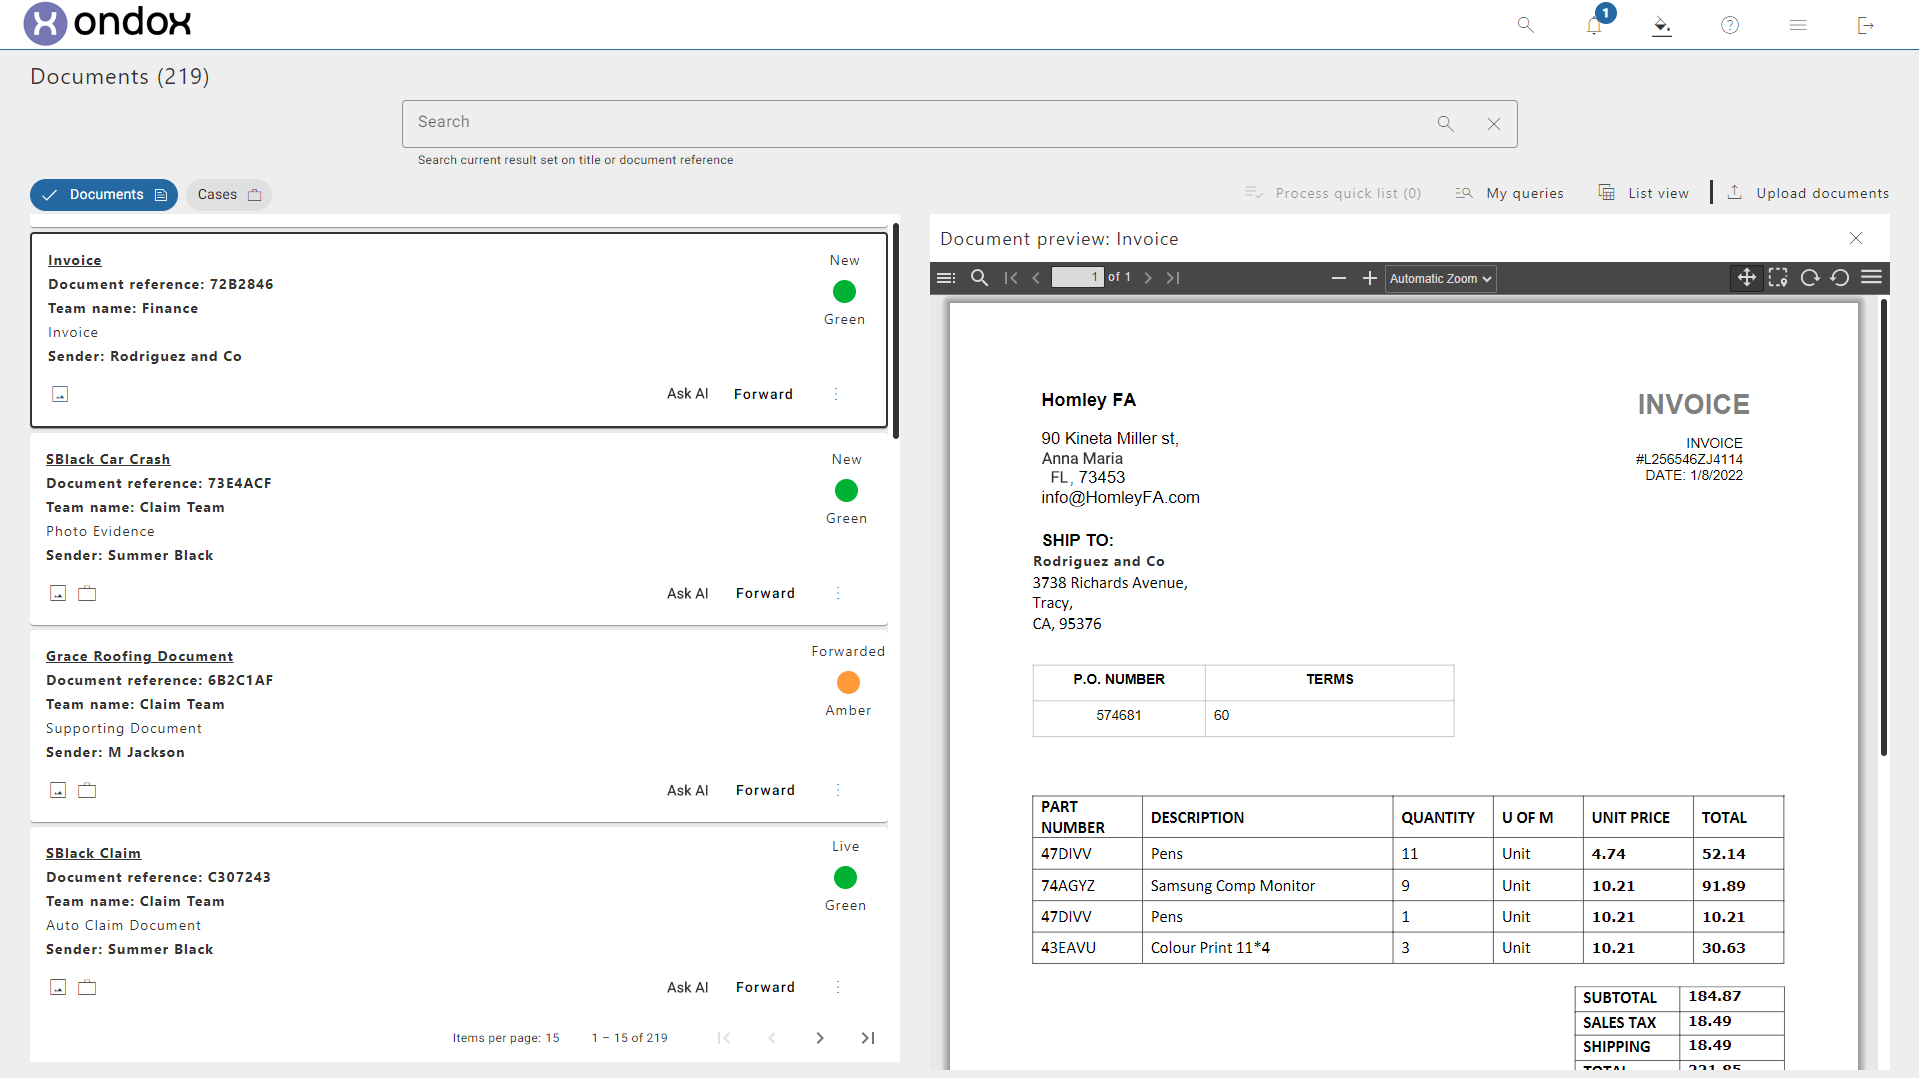Switch to List view
This screenshot has width=1919, height=1078.
click(1644, 194)
